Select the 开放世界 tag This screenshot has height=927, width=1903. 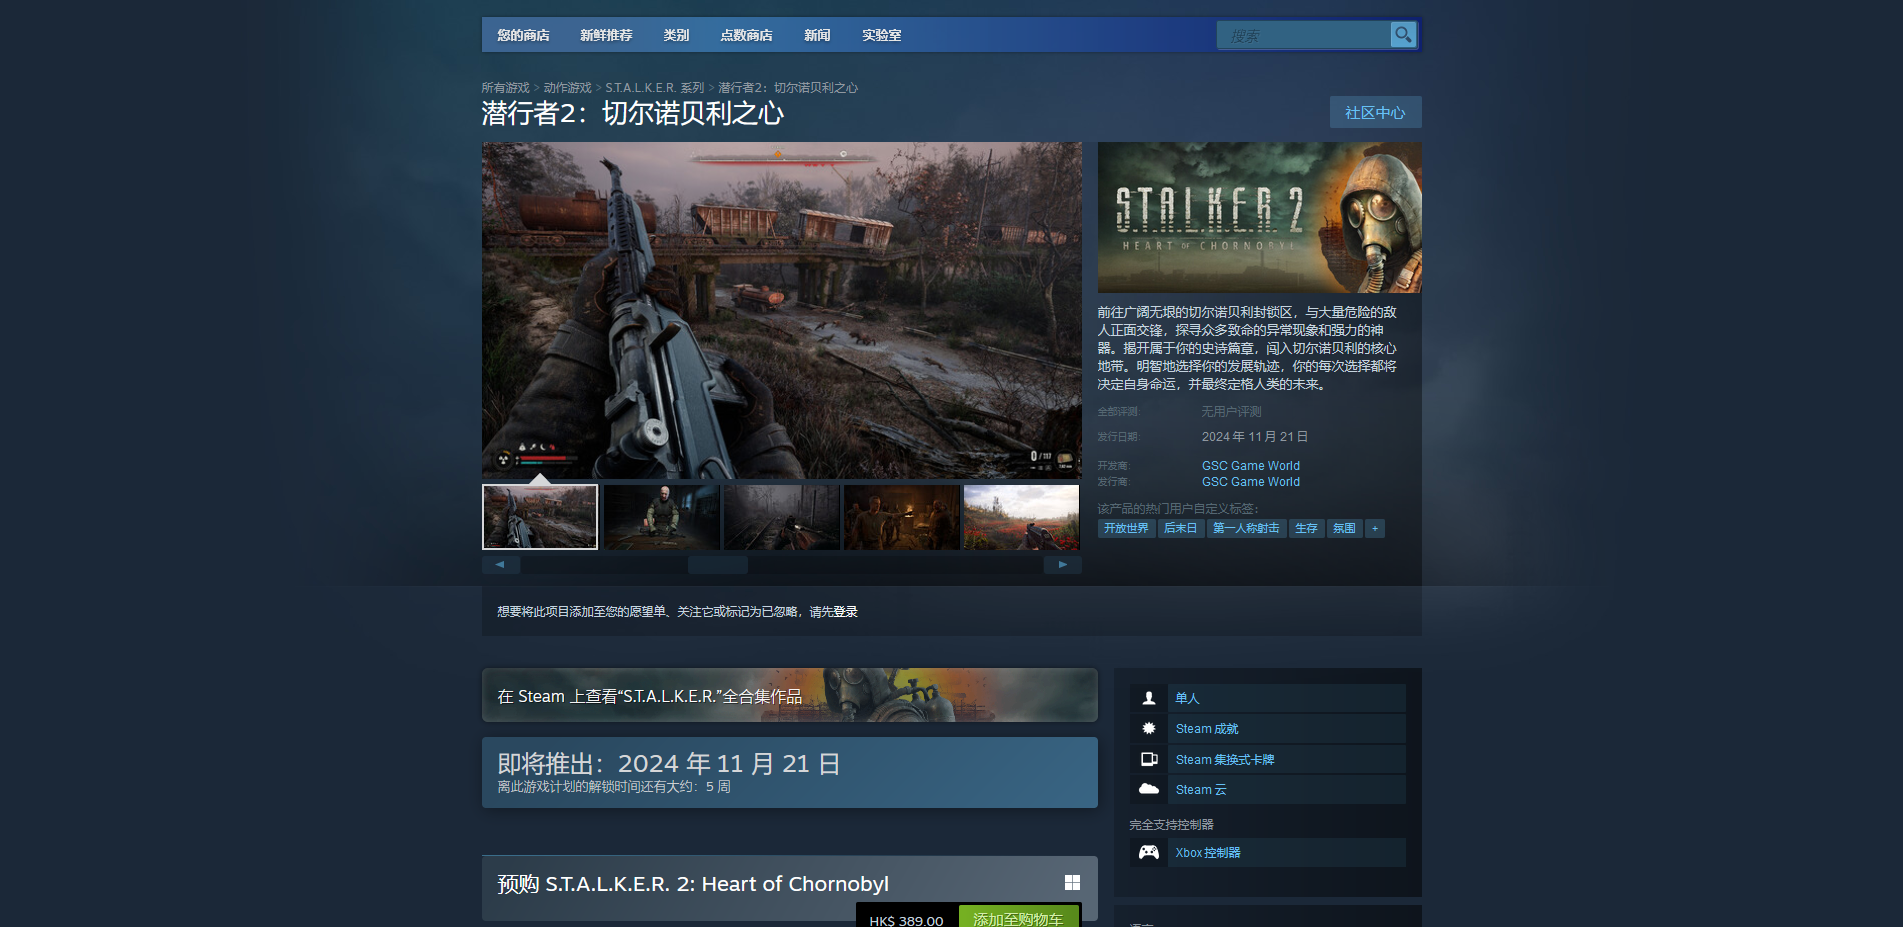1126,528
